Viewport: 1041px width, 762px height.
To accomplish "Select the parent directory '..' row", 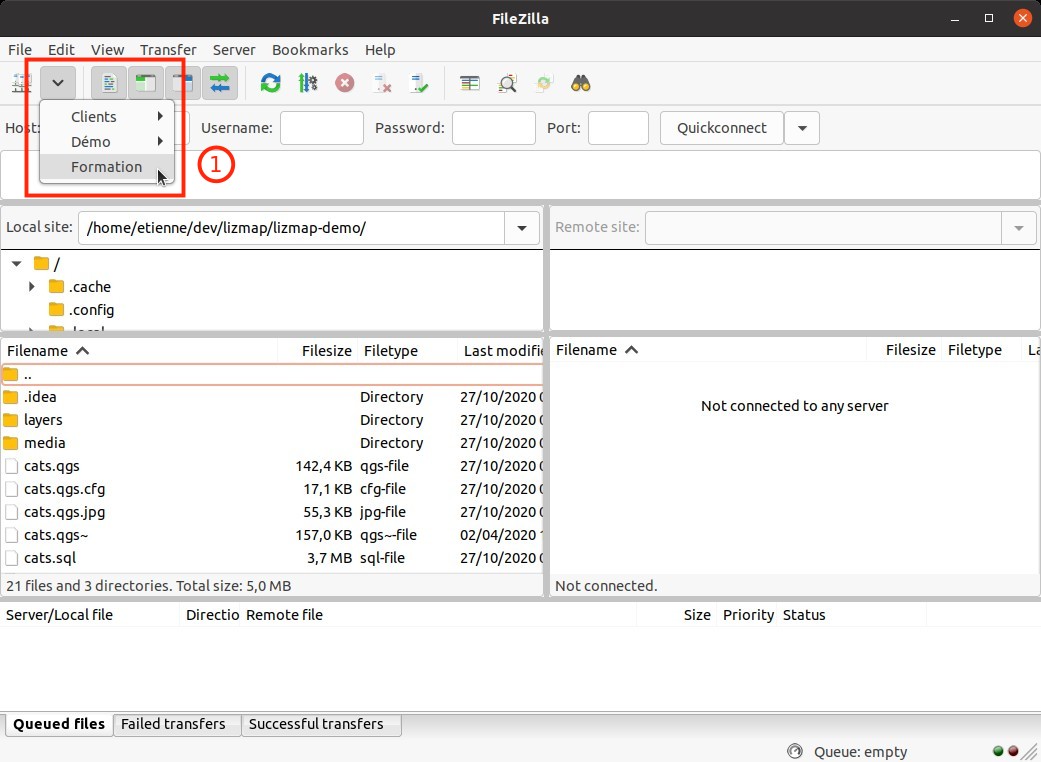I will (x=272, y=374).
